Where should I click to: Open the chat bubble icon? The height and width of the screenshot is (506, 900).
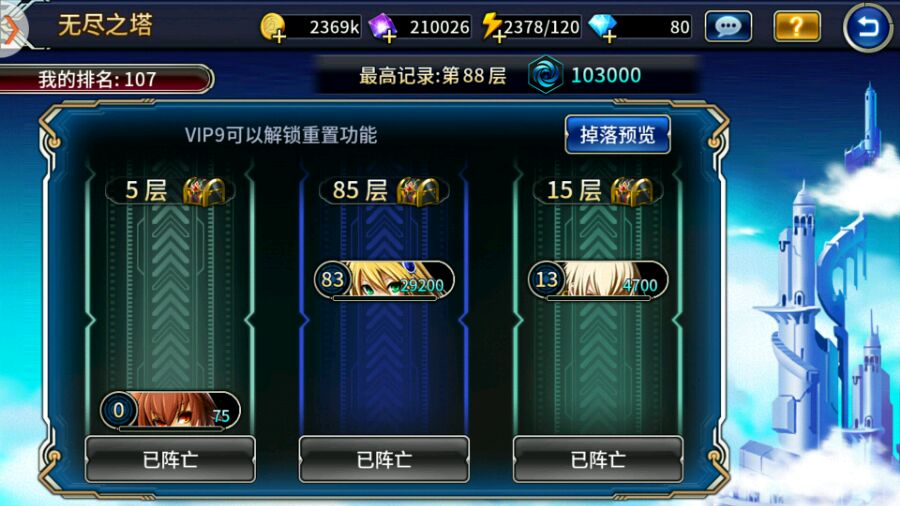[728, 26]
